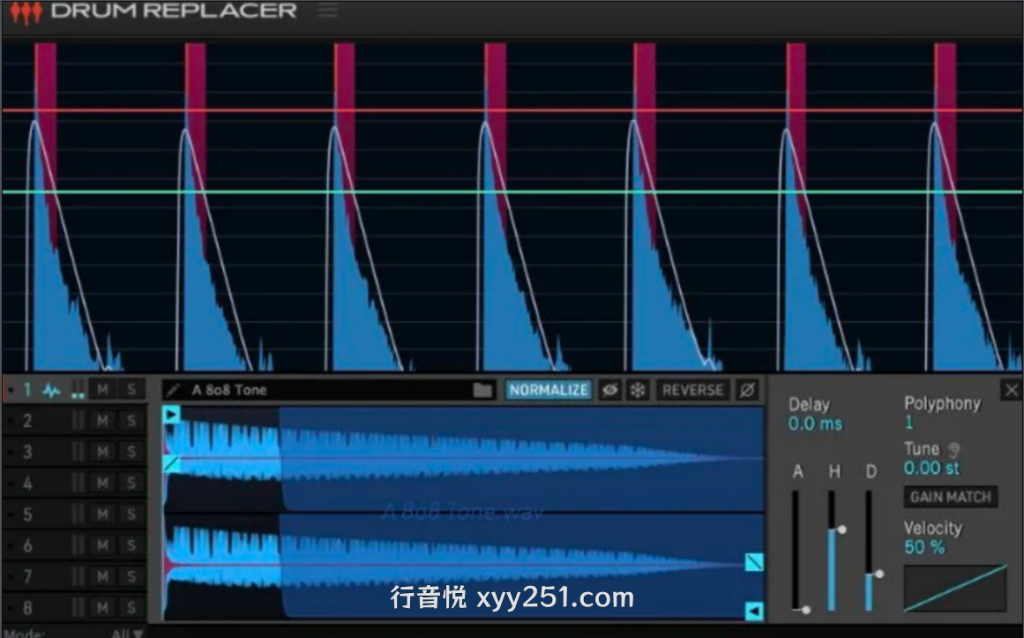Solo sample slot 5
This screenshot has width=1024, height=638.
(x=131, y=515)
